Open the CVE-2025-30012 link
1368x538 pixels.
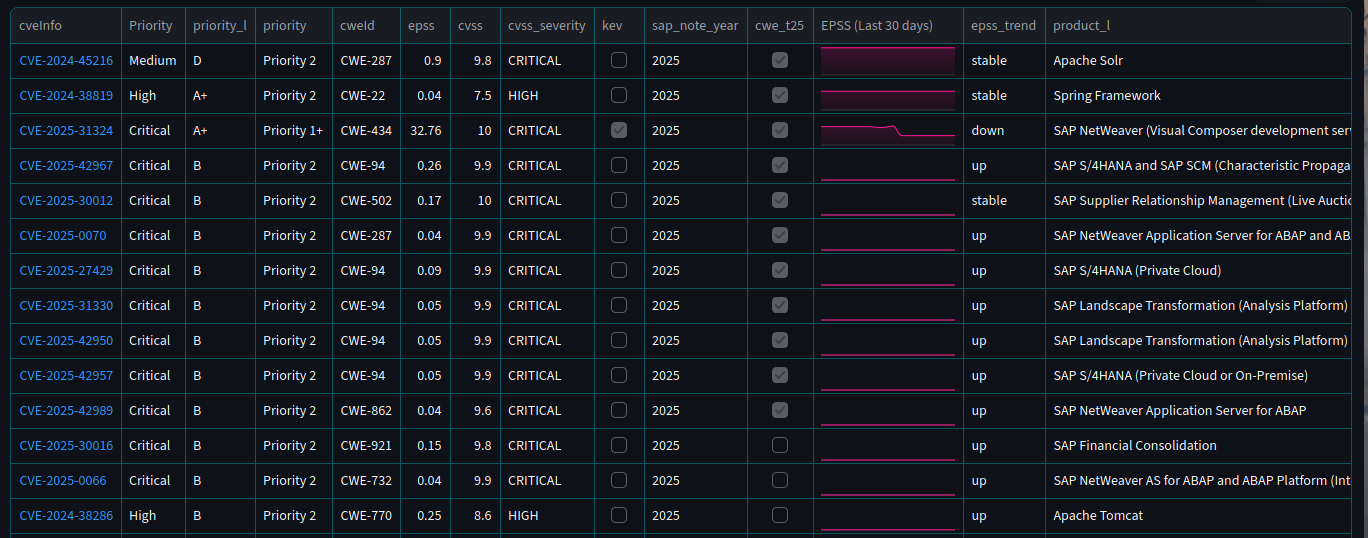[66, 201]
